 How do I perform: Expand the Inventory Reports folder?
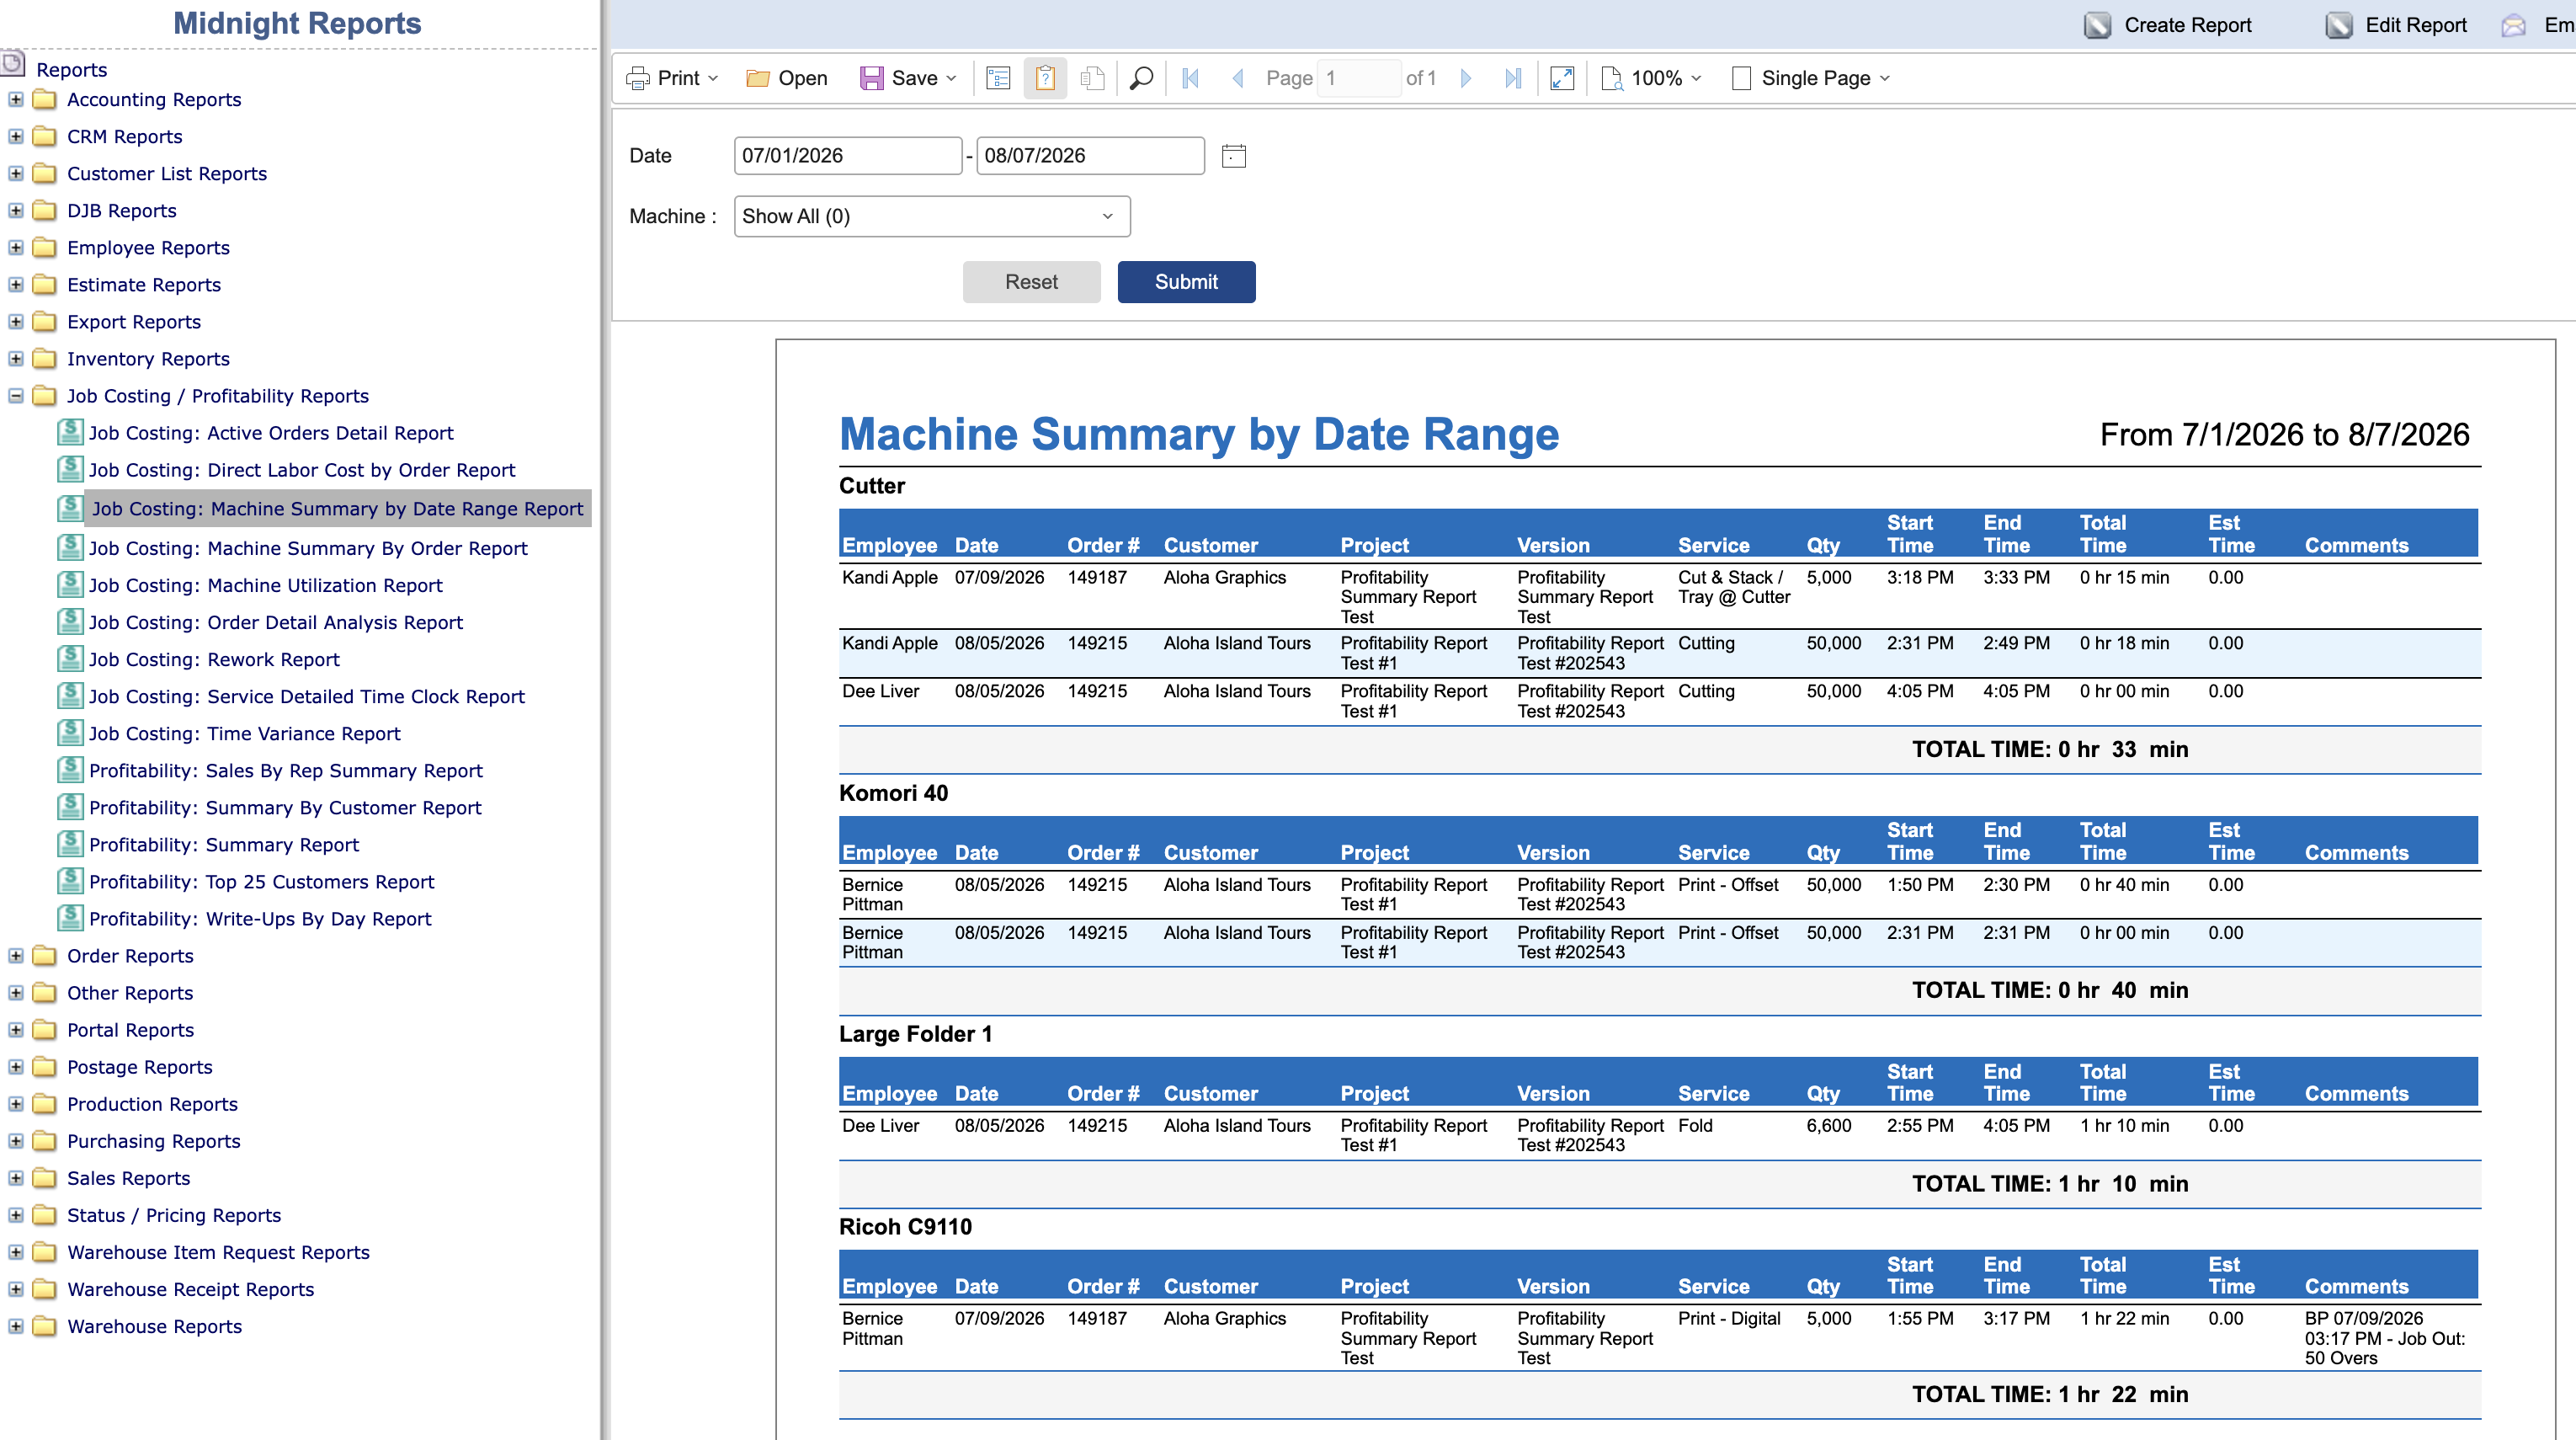[16, 358]
